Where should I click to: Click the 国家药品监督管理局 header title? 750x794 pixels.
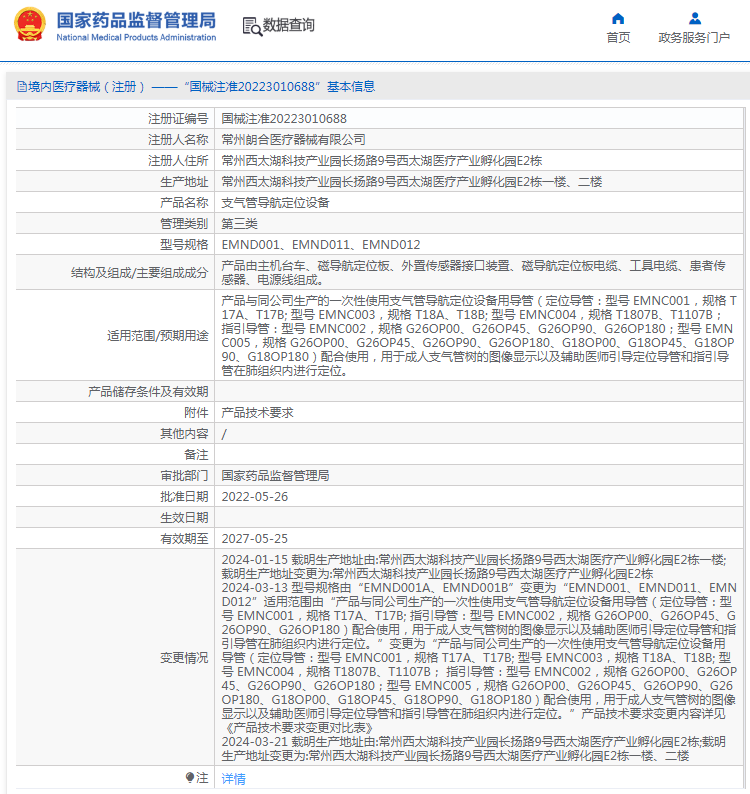(136, 20)
